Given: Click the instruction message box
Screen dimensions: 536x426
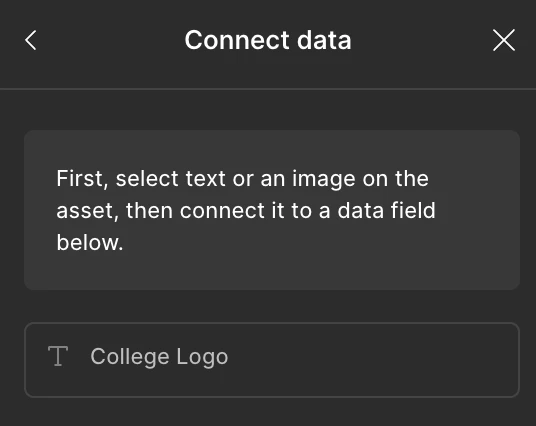Looking at the screenshot, I should (x=272, y=210).
